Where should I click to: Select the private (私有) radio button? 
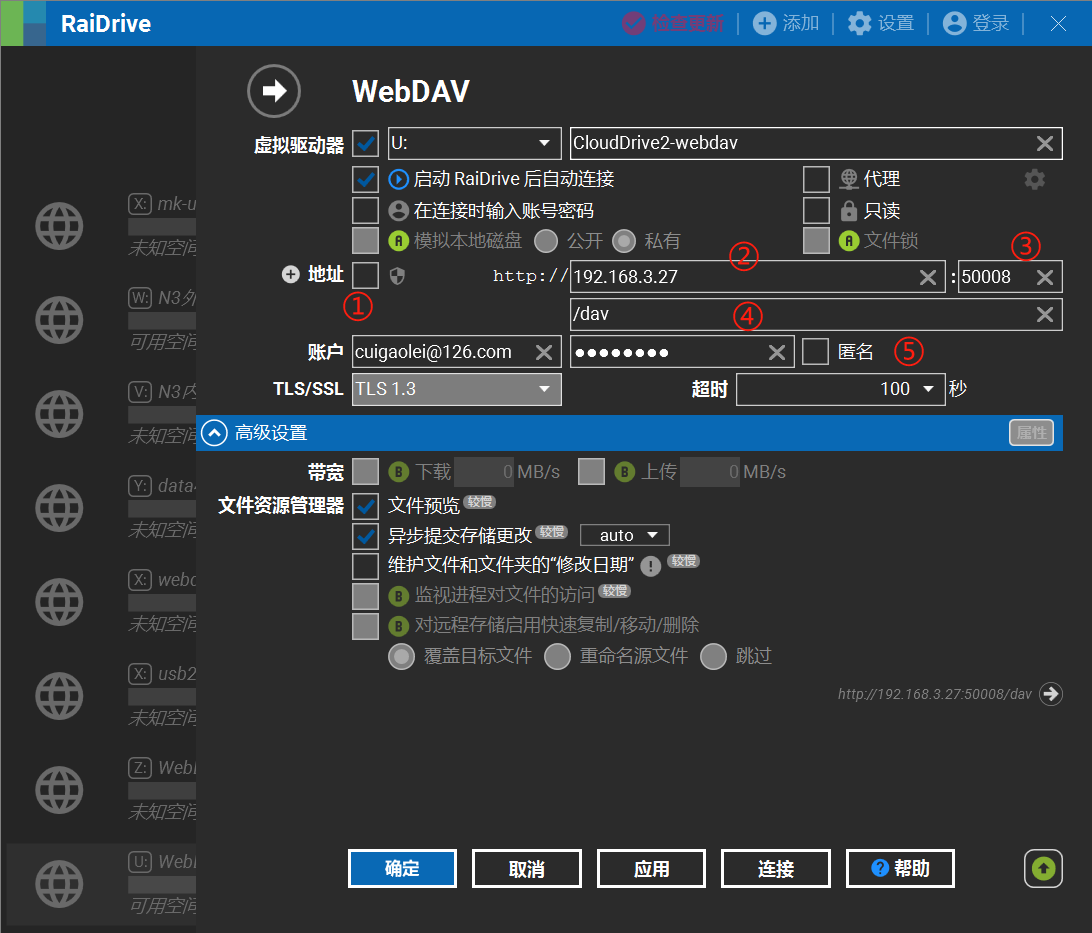click(624, 241)
